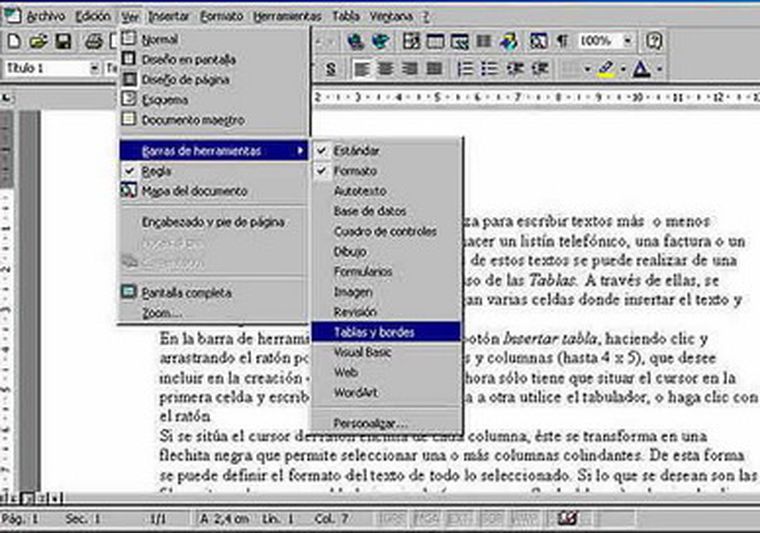Open the Zoom... dialog from Ver menu
This screenshot has height=533, width=760.
[214, 313]
